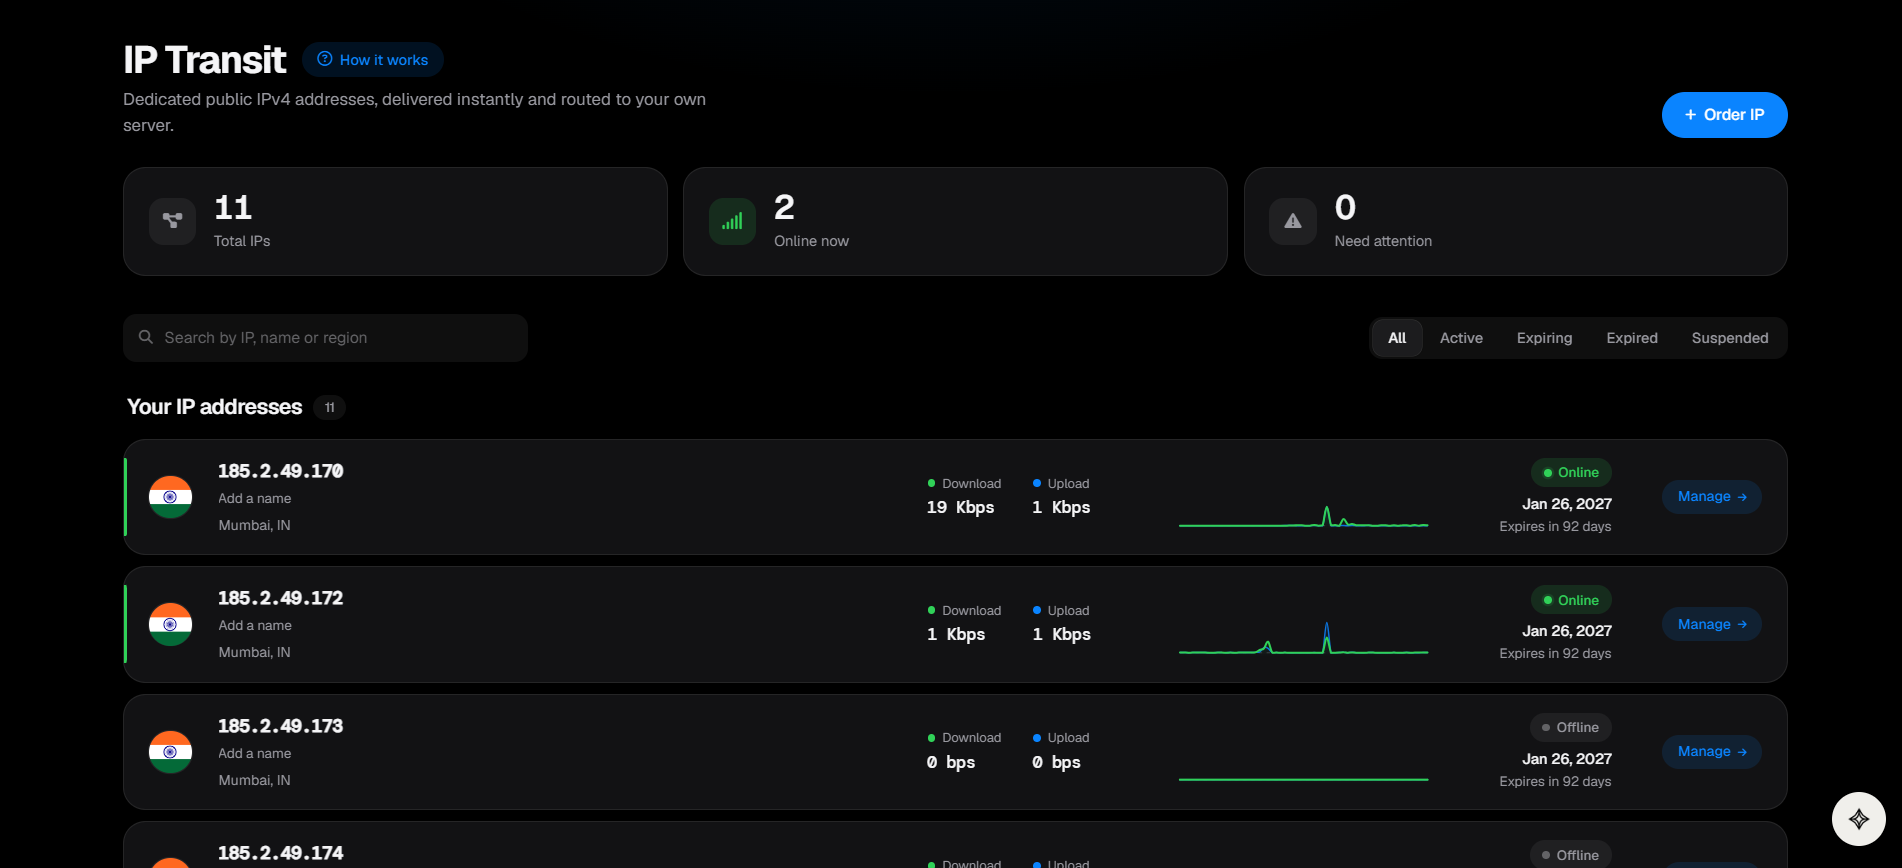Click the traffic graph for 185.2.49.170
The width and height of the screenshot is (1902, 868).
pyautogui.click(x=1303, y=515)
